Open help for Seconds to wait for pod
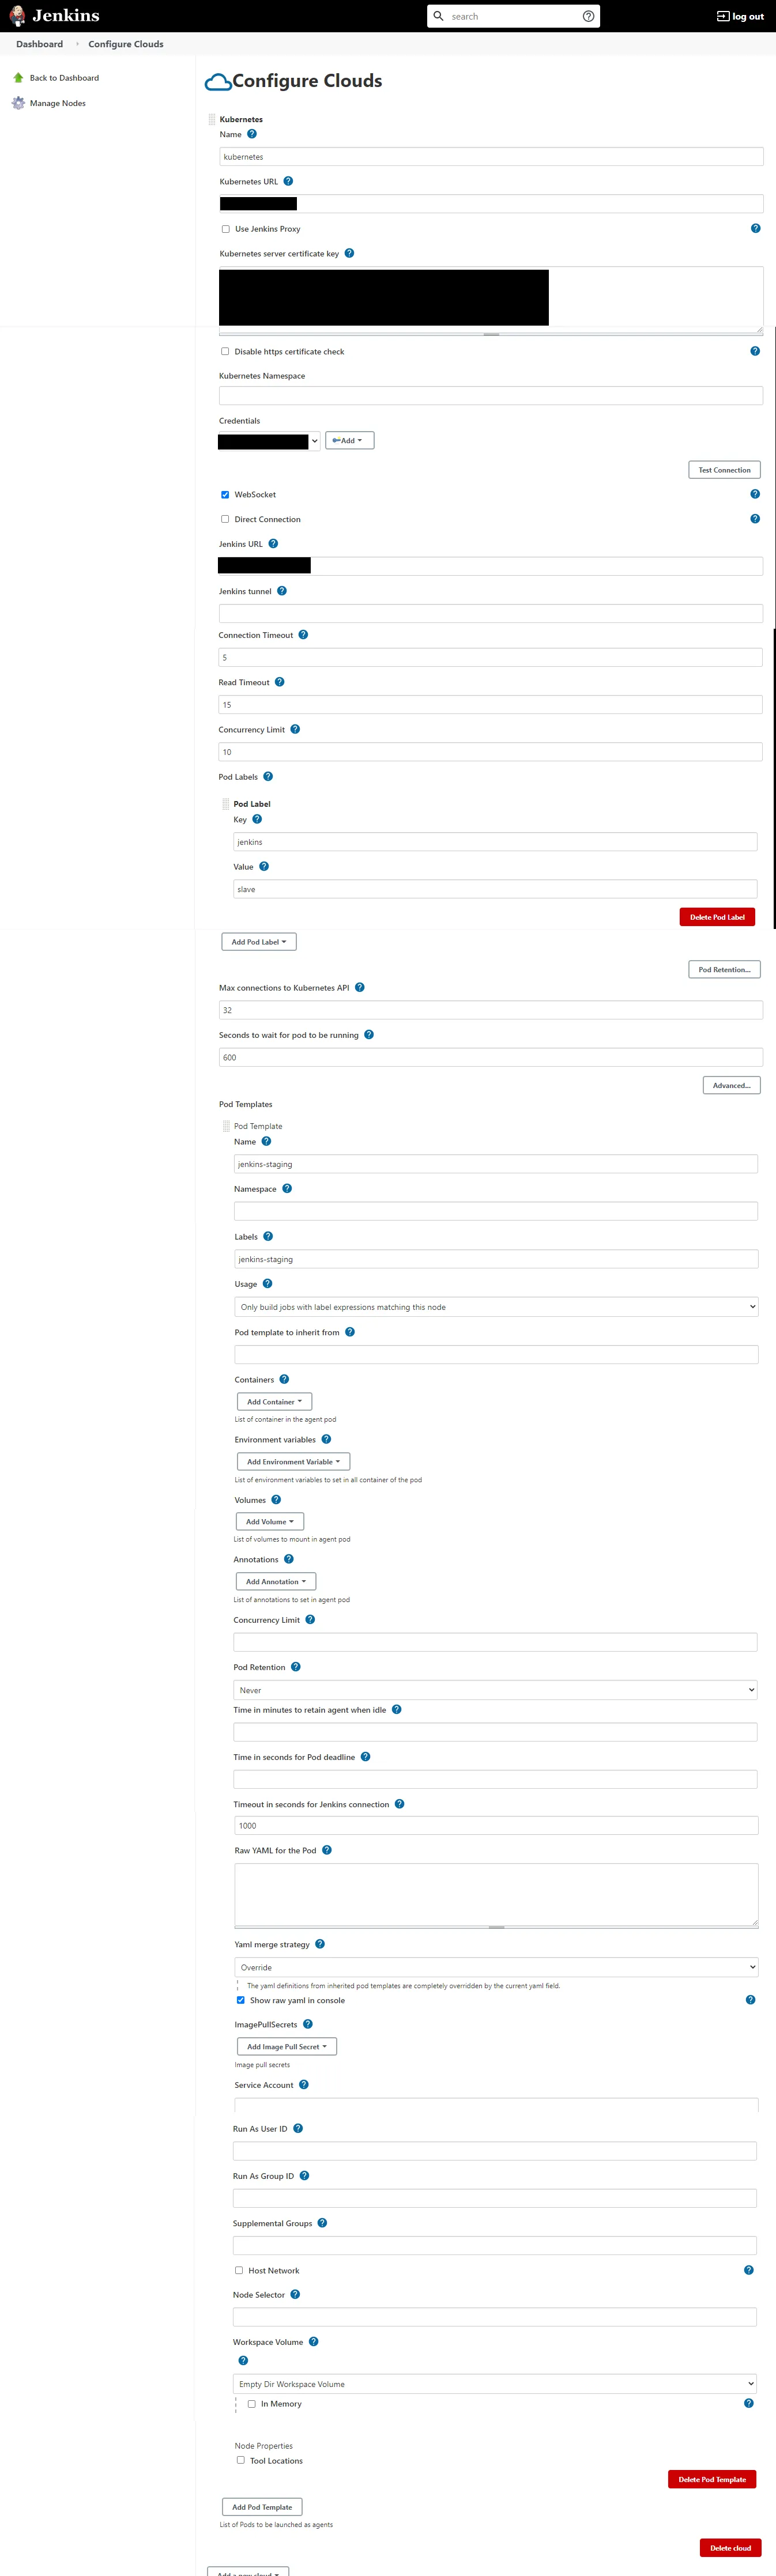 click(x=369, y=1035)
